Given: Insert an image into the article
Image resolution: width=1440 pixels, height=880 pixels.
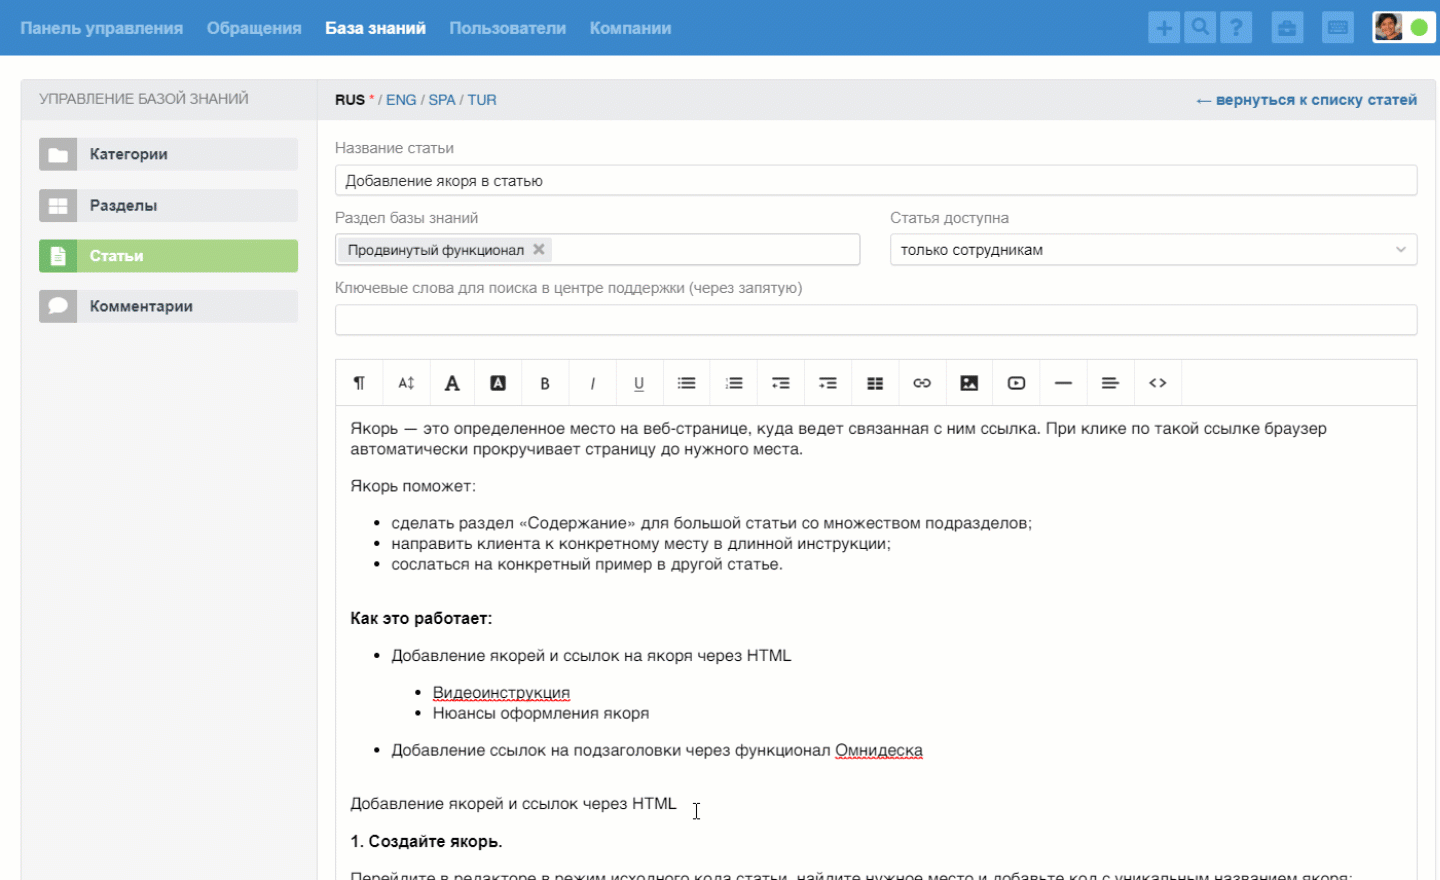Looking at the screenshot, I should [x=969, y=383].
